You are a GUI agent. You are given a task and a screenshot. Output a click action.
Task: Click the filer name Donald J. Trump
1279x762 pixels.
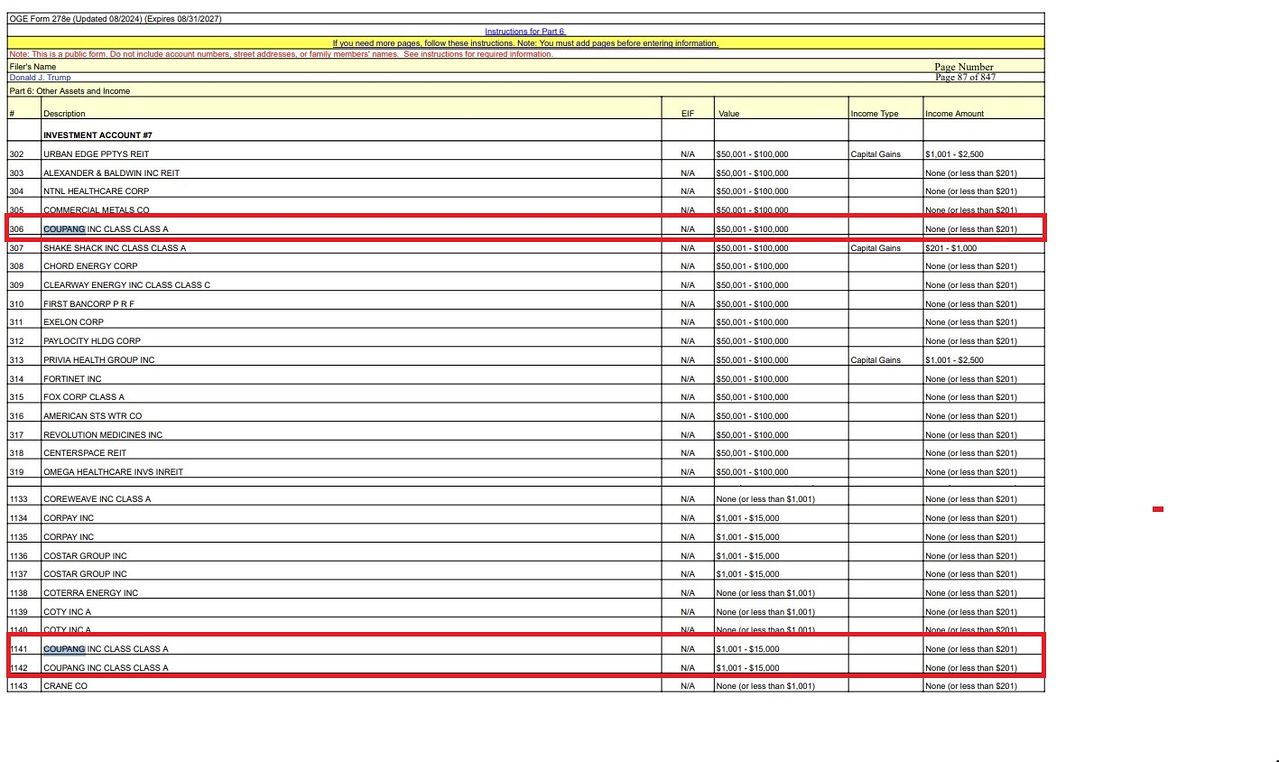click(x=40, y=77)
